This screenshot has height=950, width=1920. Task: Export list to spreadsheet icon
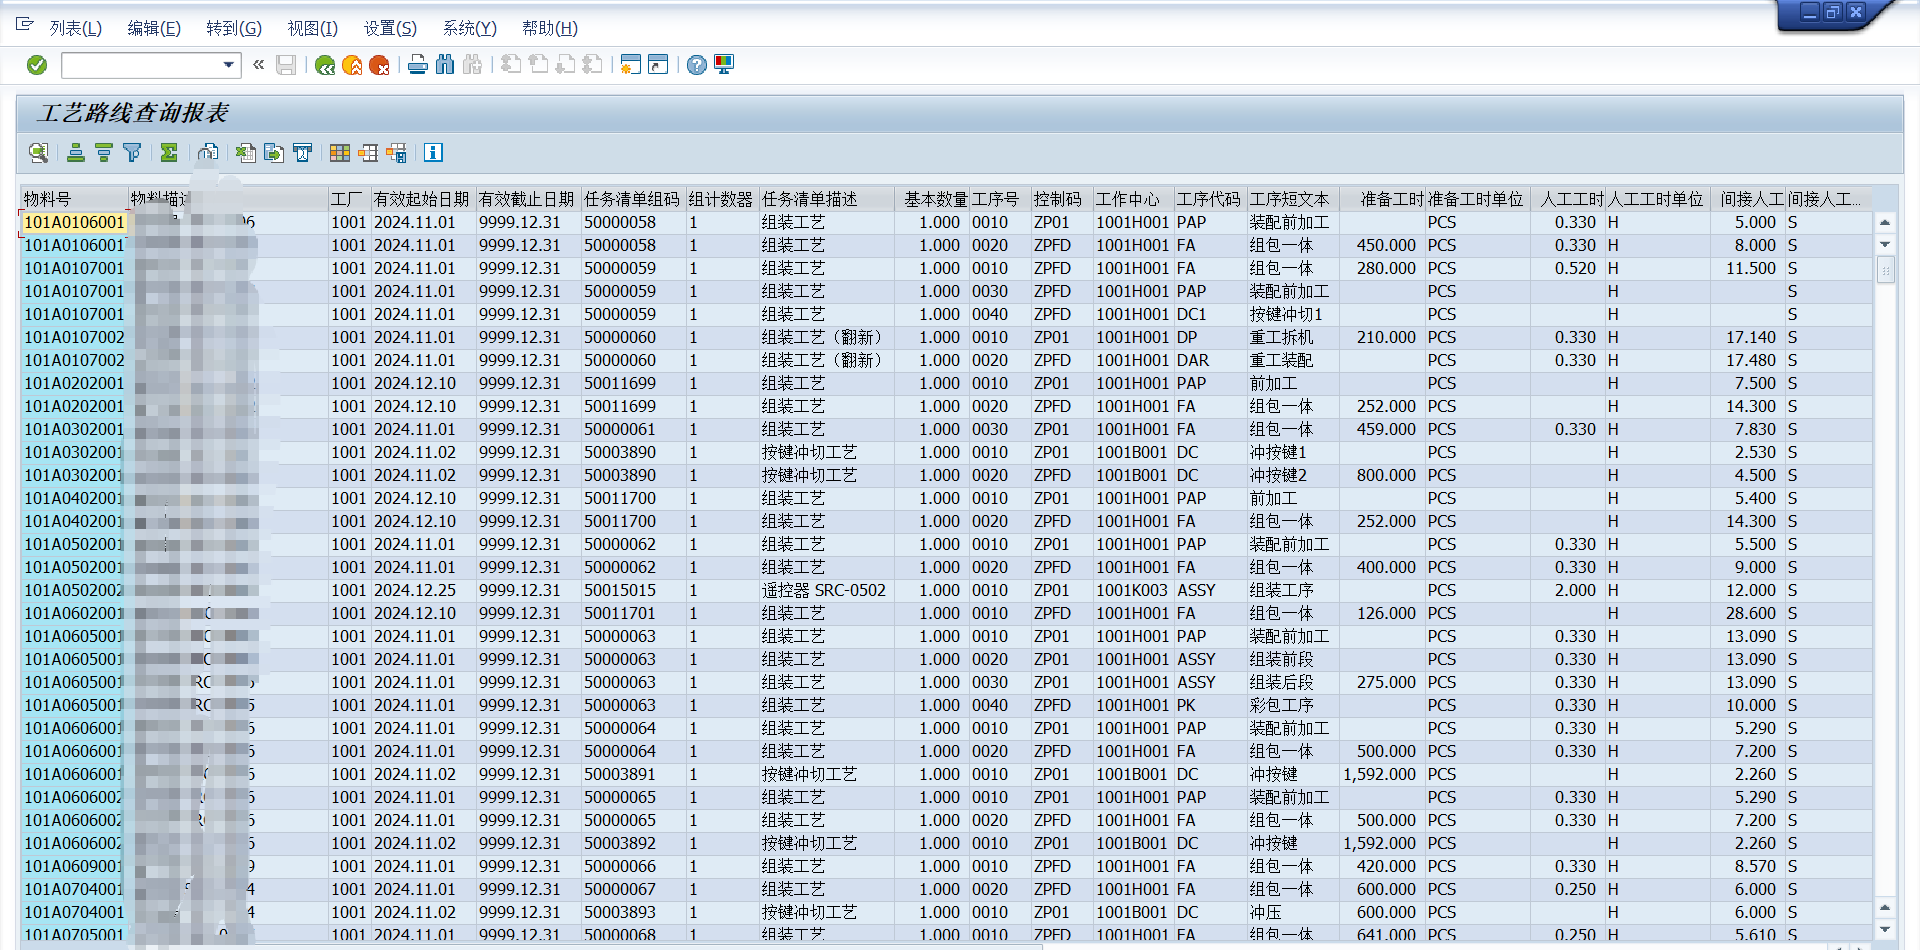click(x=246, y=152)
